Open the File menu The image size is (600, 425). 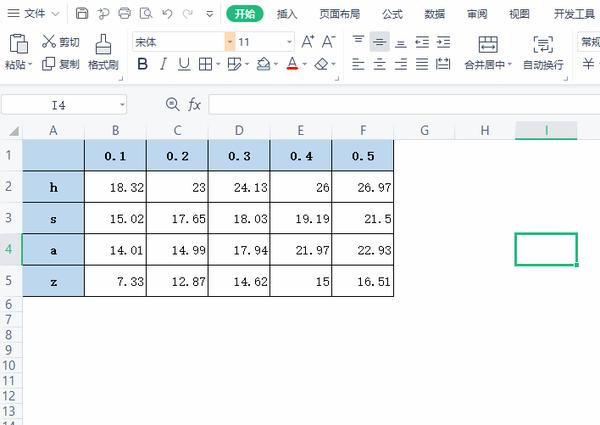click(x=33, y=14)
